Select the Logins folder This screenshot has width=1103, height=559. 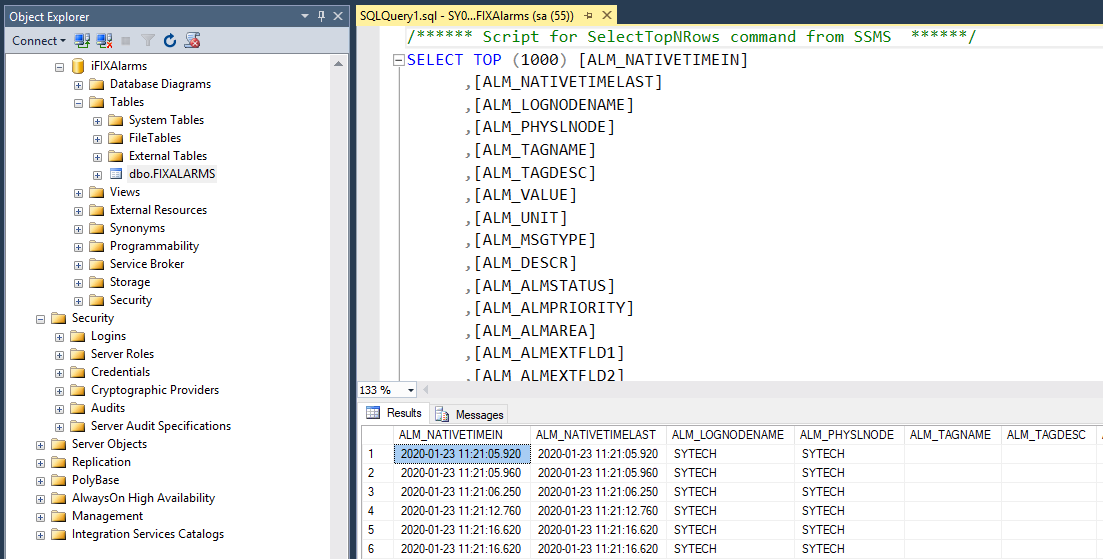(108, 335)
